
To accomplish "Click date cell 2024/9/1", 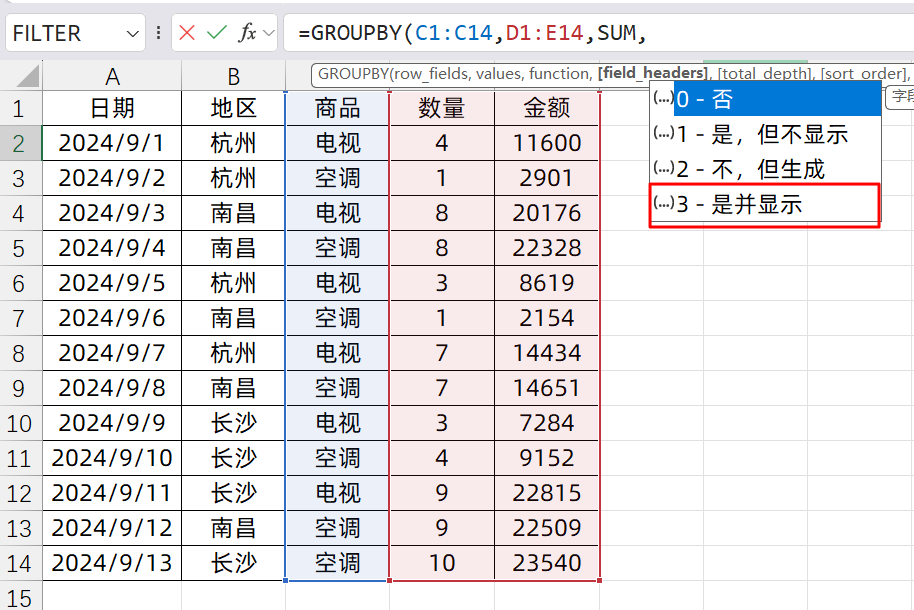I will [112, 143].
